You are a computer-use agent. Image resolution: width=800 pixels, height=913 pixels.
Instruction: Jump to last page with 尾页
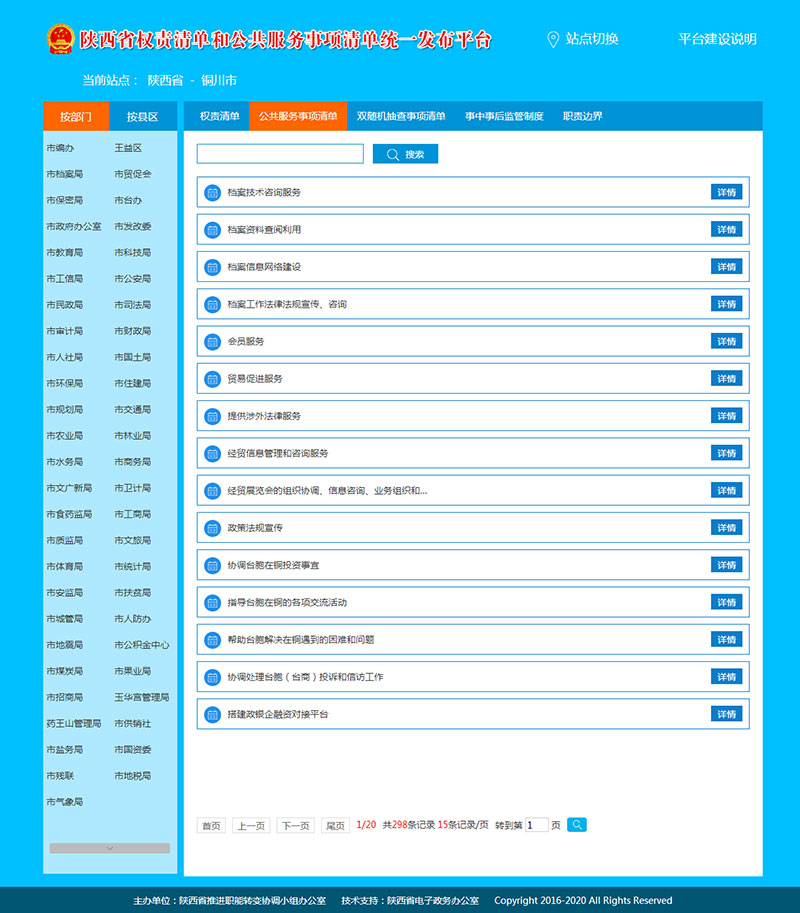point(334,826)
